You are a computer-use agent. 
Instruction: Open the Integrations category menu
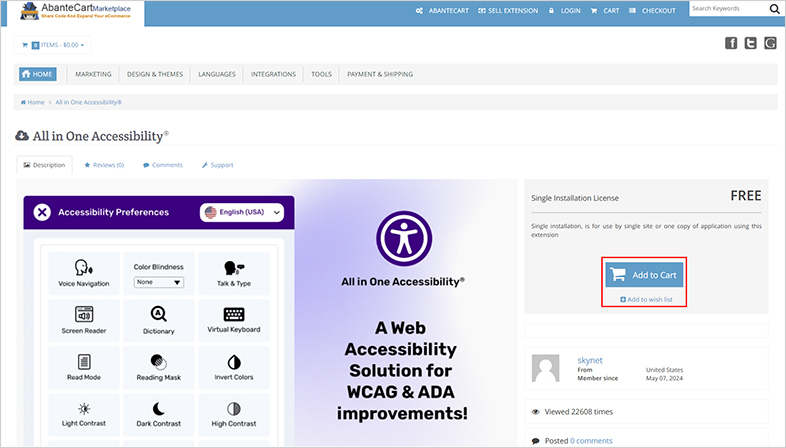tap(273, 74)
